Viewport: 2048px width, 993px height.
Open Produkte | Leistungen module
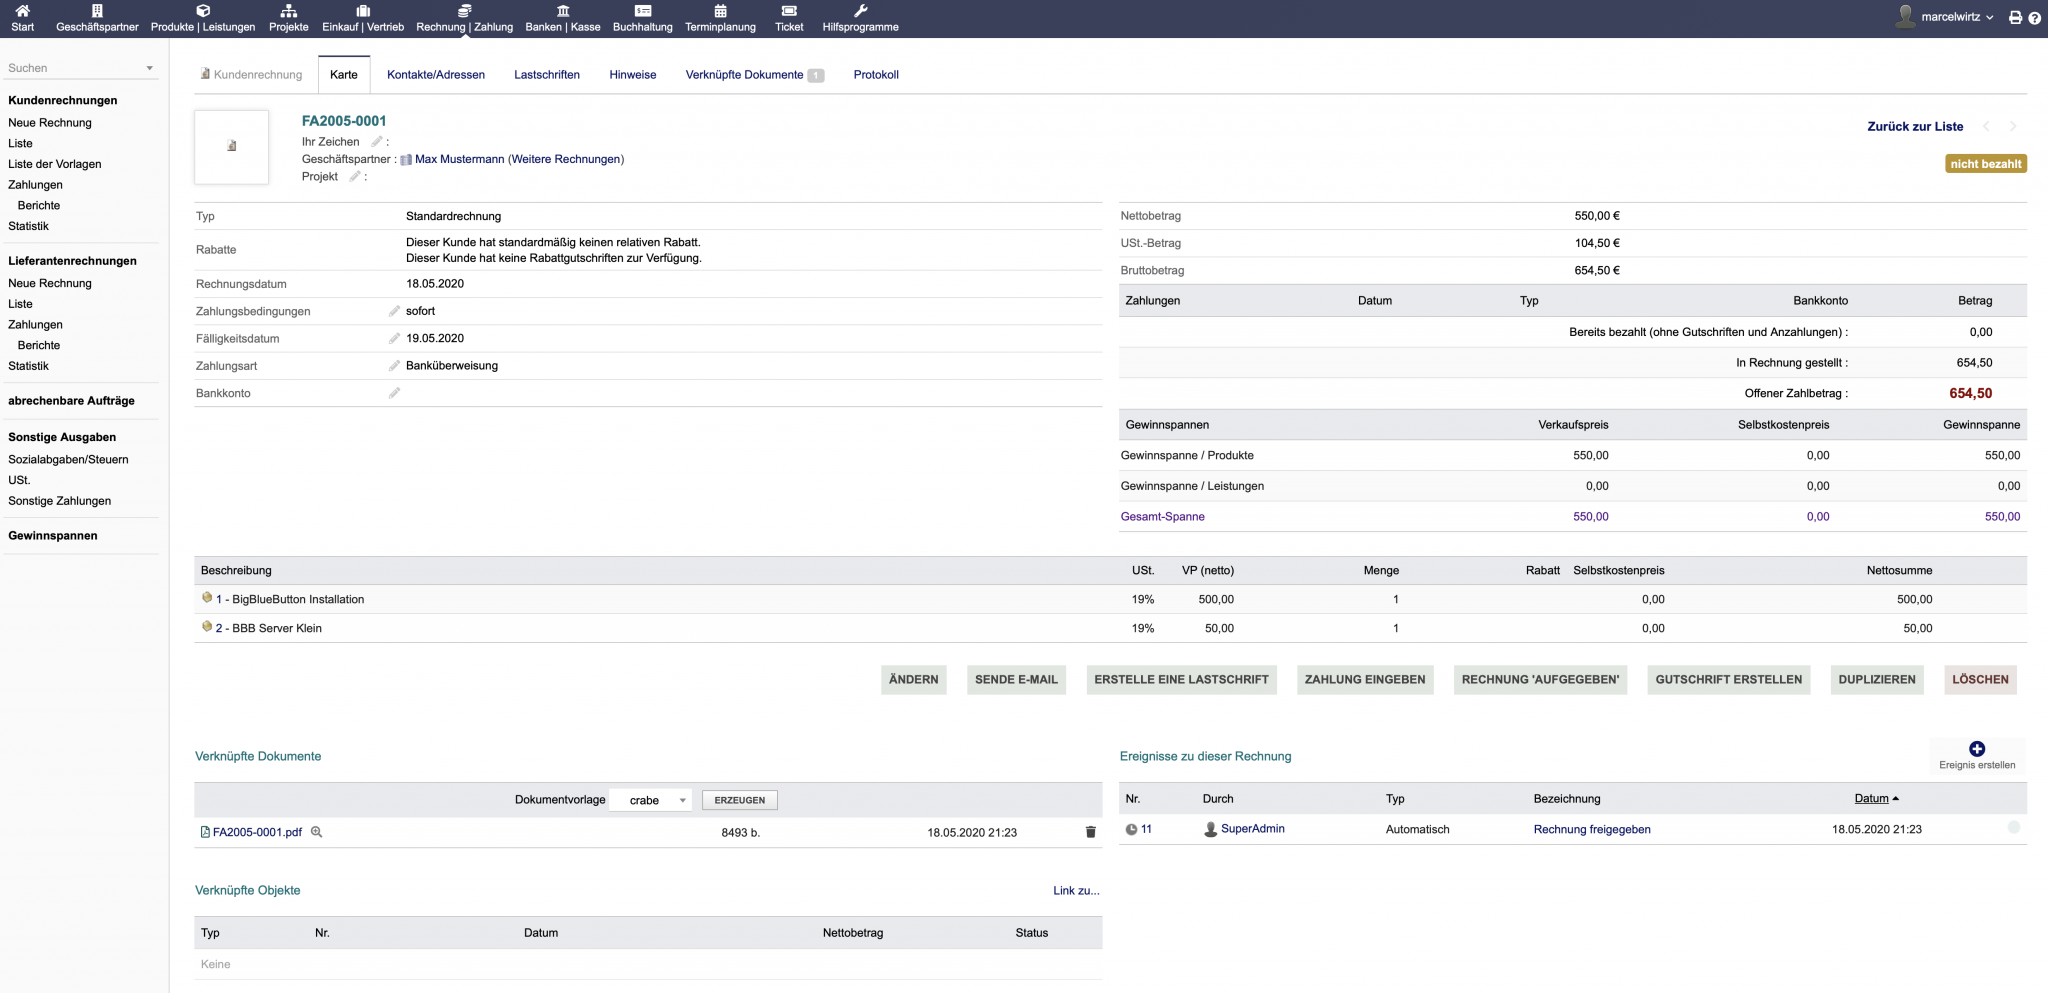(x=203, y=18)
